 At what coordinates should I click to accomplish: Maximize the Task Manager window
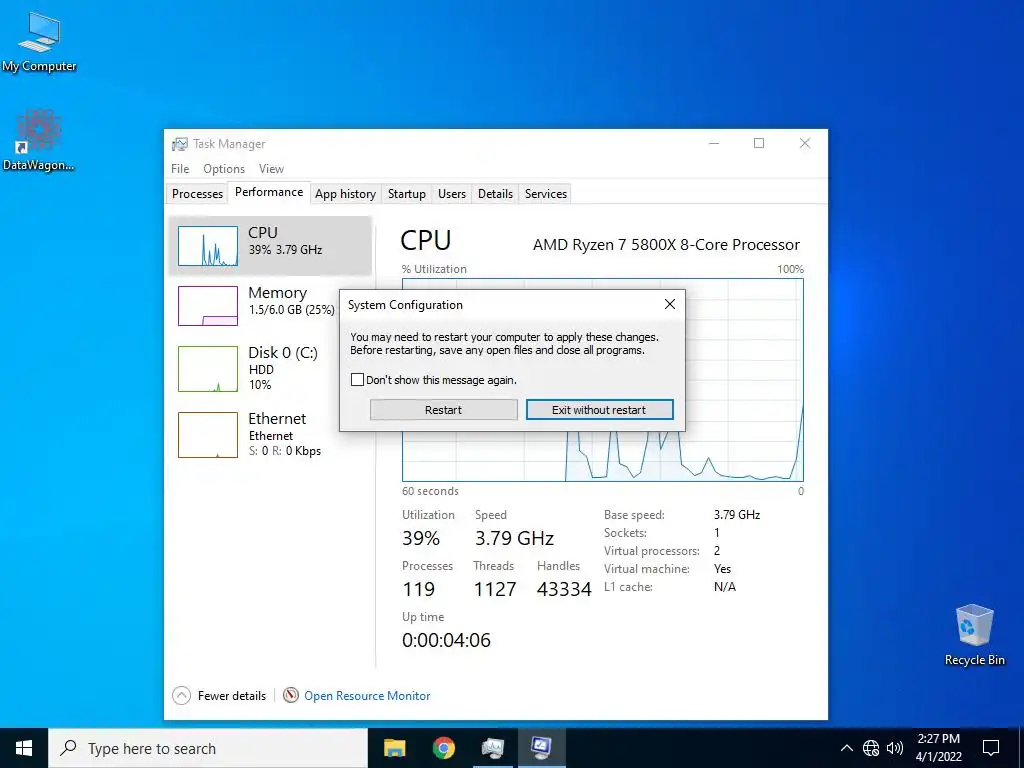pyautogui.click(x=759, y=143)
